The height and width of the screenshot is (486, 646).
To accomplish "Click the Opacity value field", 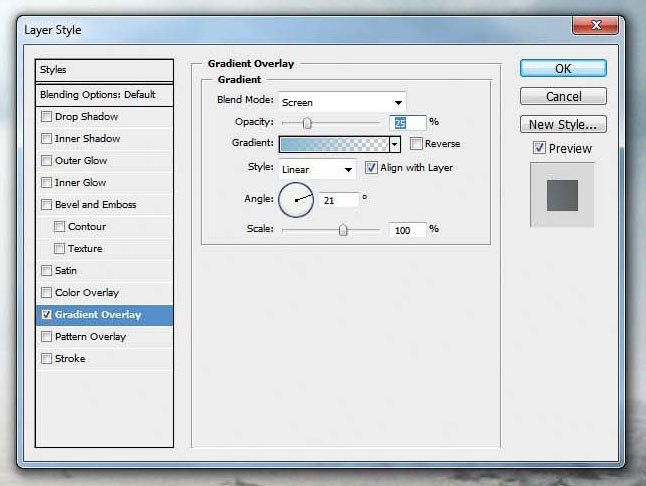I will tap(407, 123).
